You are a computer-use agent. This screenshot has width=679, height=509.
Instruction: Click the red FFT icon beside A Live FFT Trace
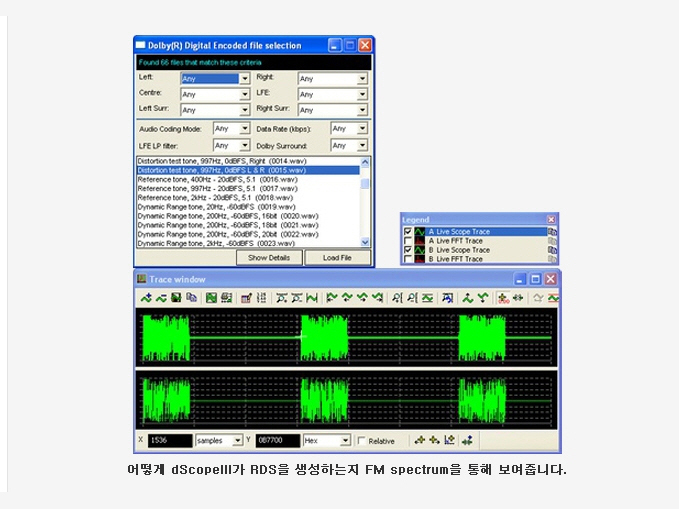click(420, 241)
